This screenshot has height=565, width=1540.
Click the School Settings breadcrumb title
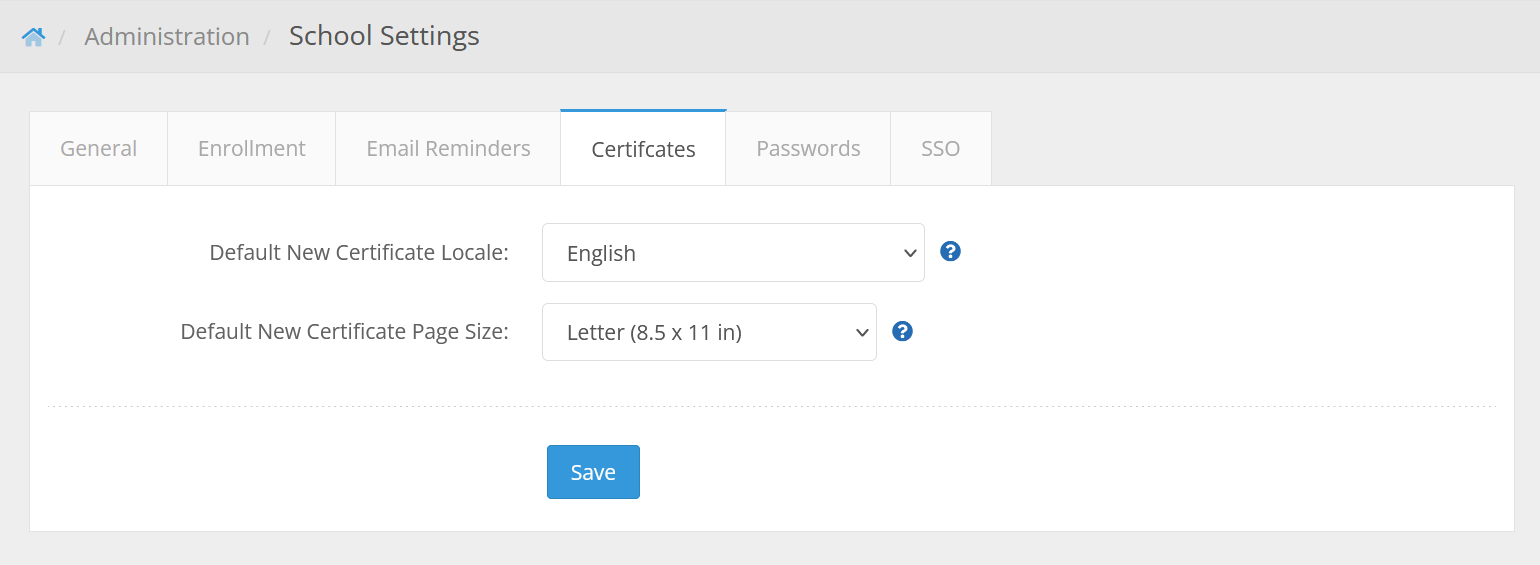(x=384, y=36)
